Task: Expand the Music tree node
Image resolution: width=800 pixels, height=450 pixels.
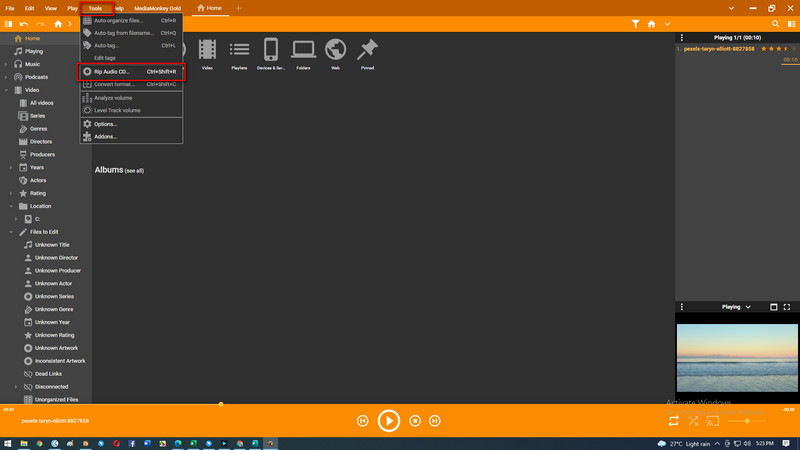Action: point(6,64)
